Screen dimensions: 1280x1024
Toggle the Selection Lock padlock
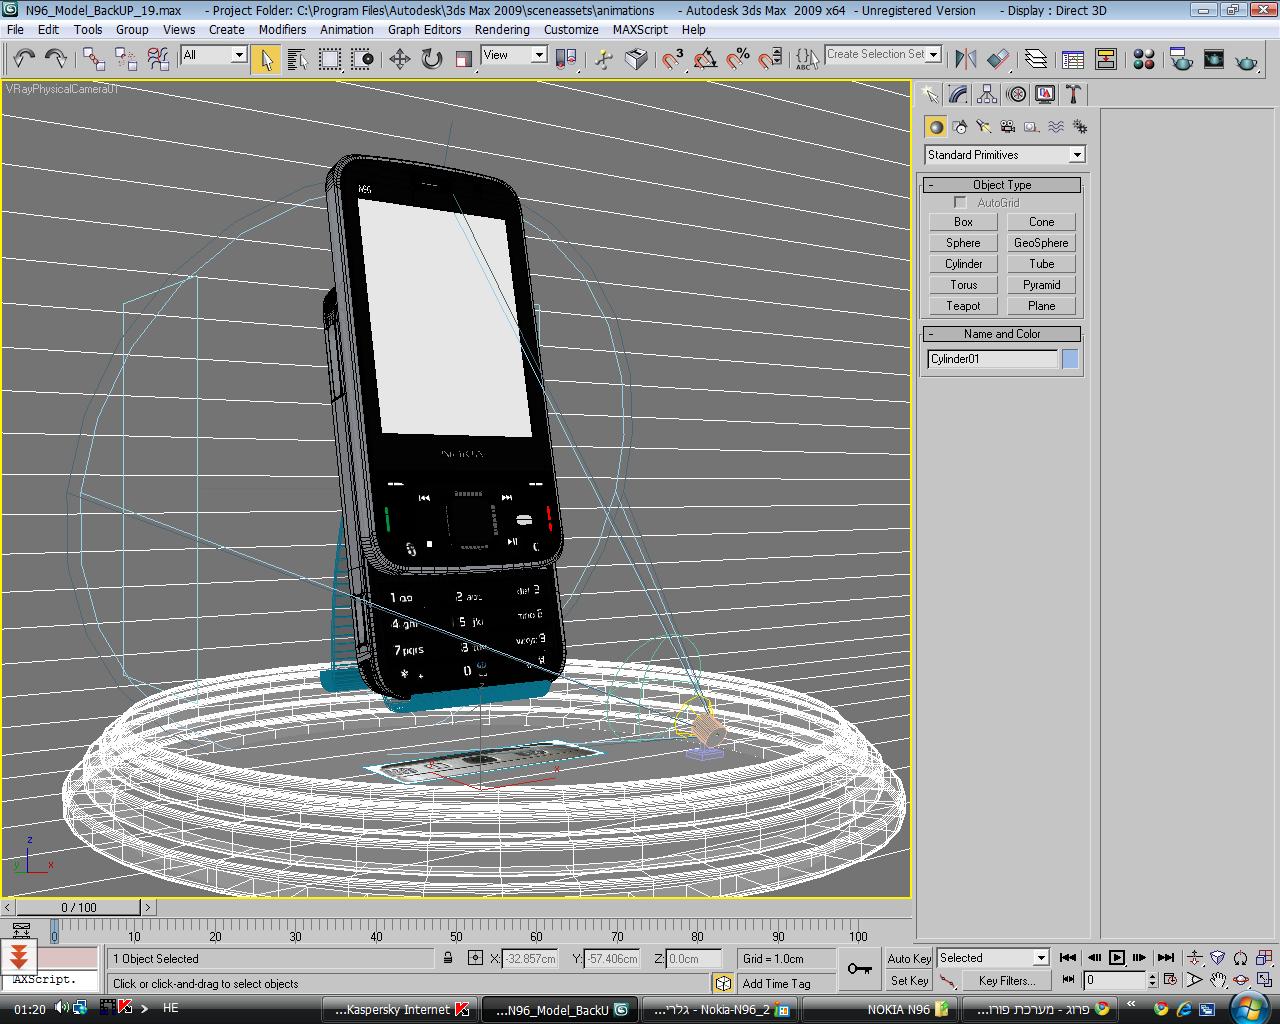[448, 958]
